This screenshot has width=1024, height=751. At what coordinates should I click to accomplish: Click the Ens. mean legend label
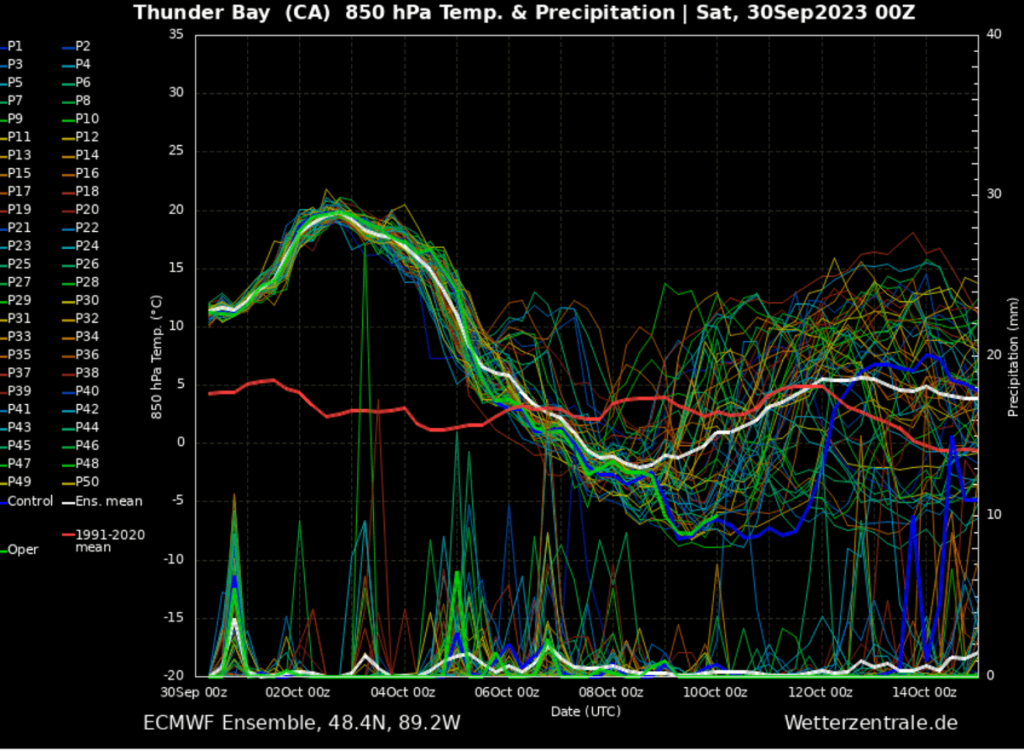(x=108, y=501)
